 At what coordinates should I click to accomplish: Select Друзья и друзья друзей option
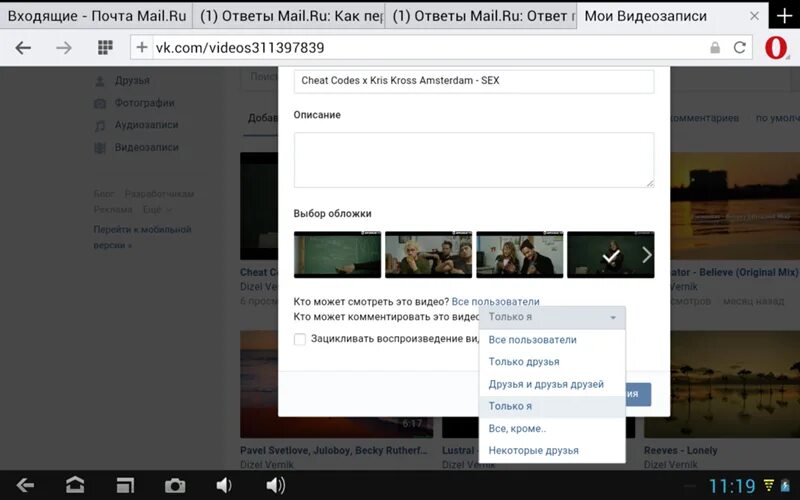click(552, 384)
